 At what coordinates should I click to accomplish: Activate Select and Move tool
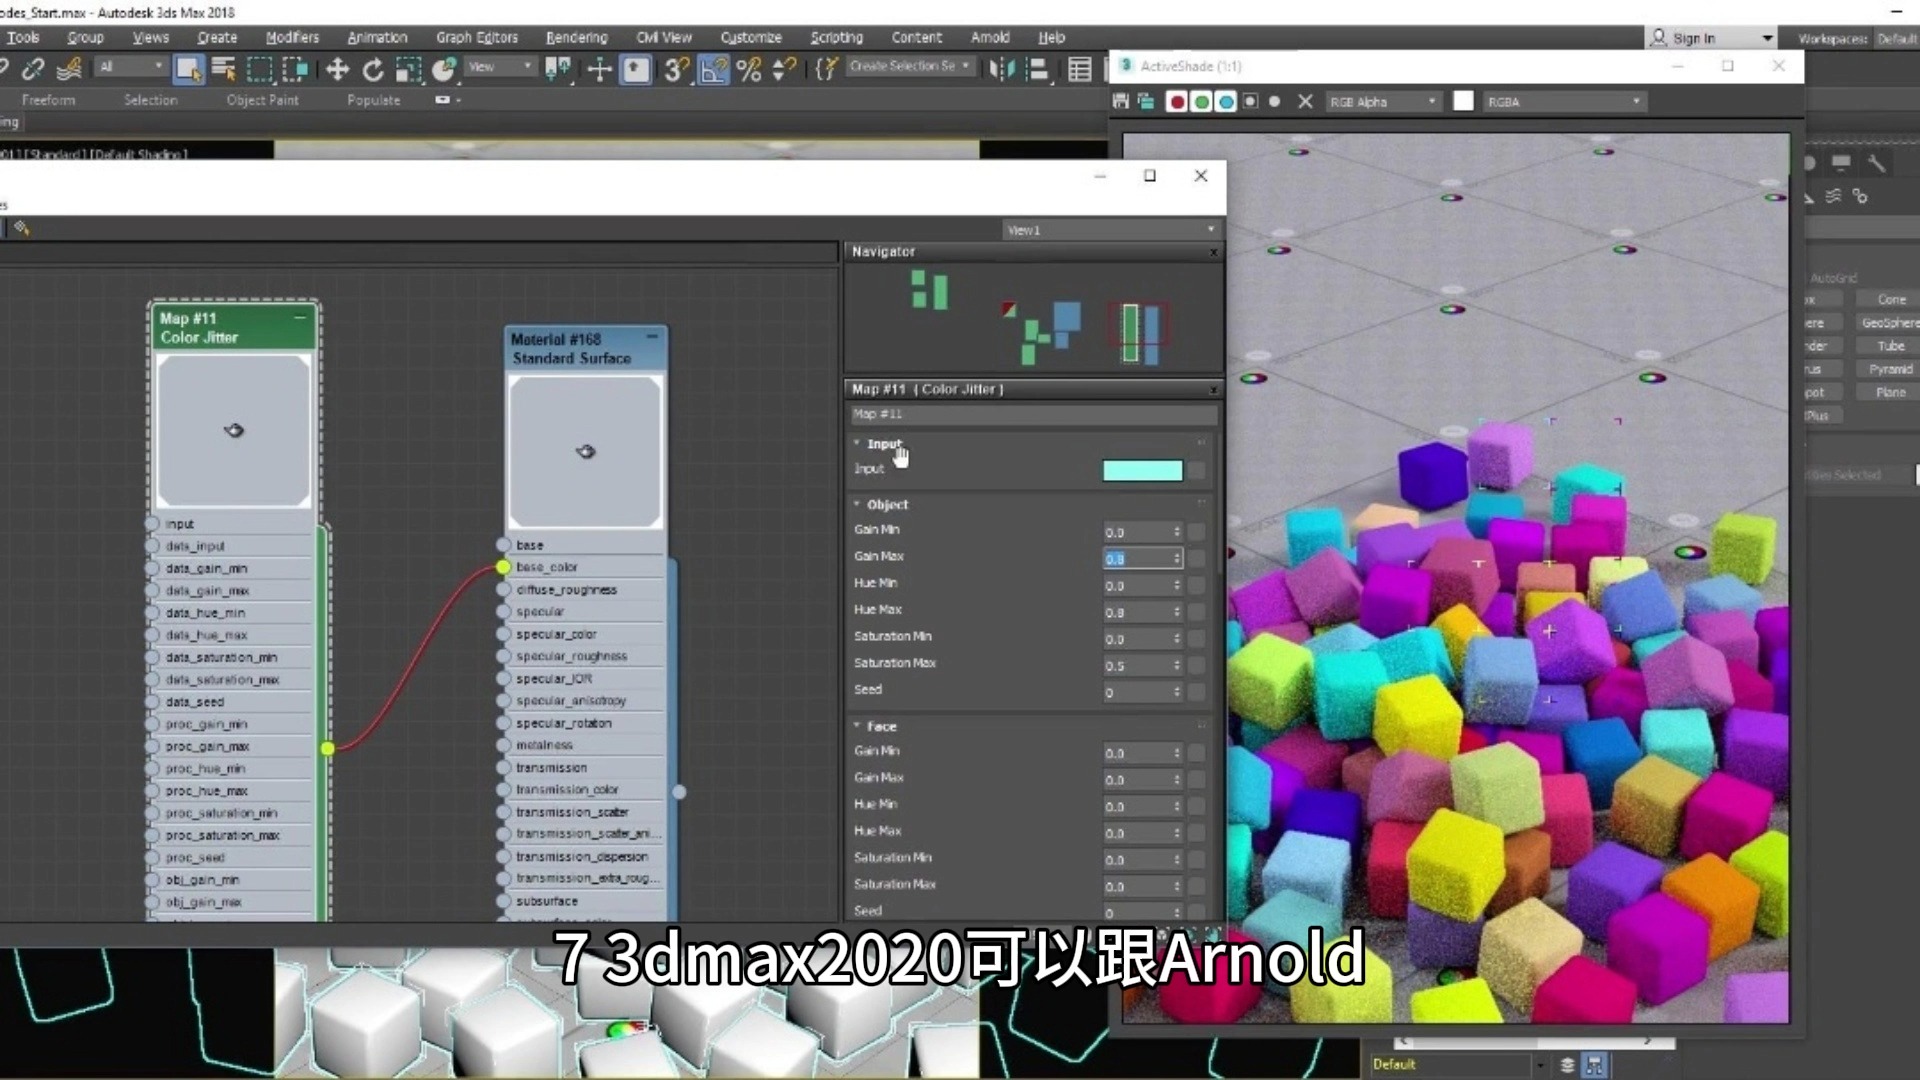point(337,69)
